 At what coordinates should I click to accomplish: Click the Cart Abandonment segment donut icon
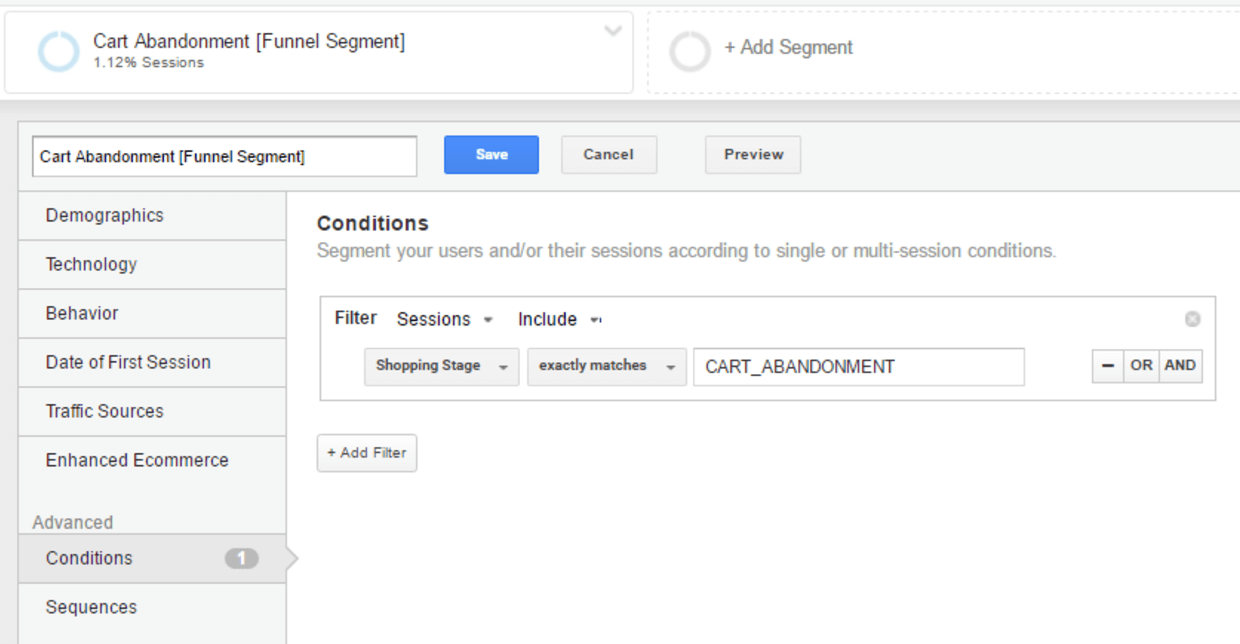pos(58,51)
